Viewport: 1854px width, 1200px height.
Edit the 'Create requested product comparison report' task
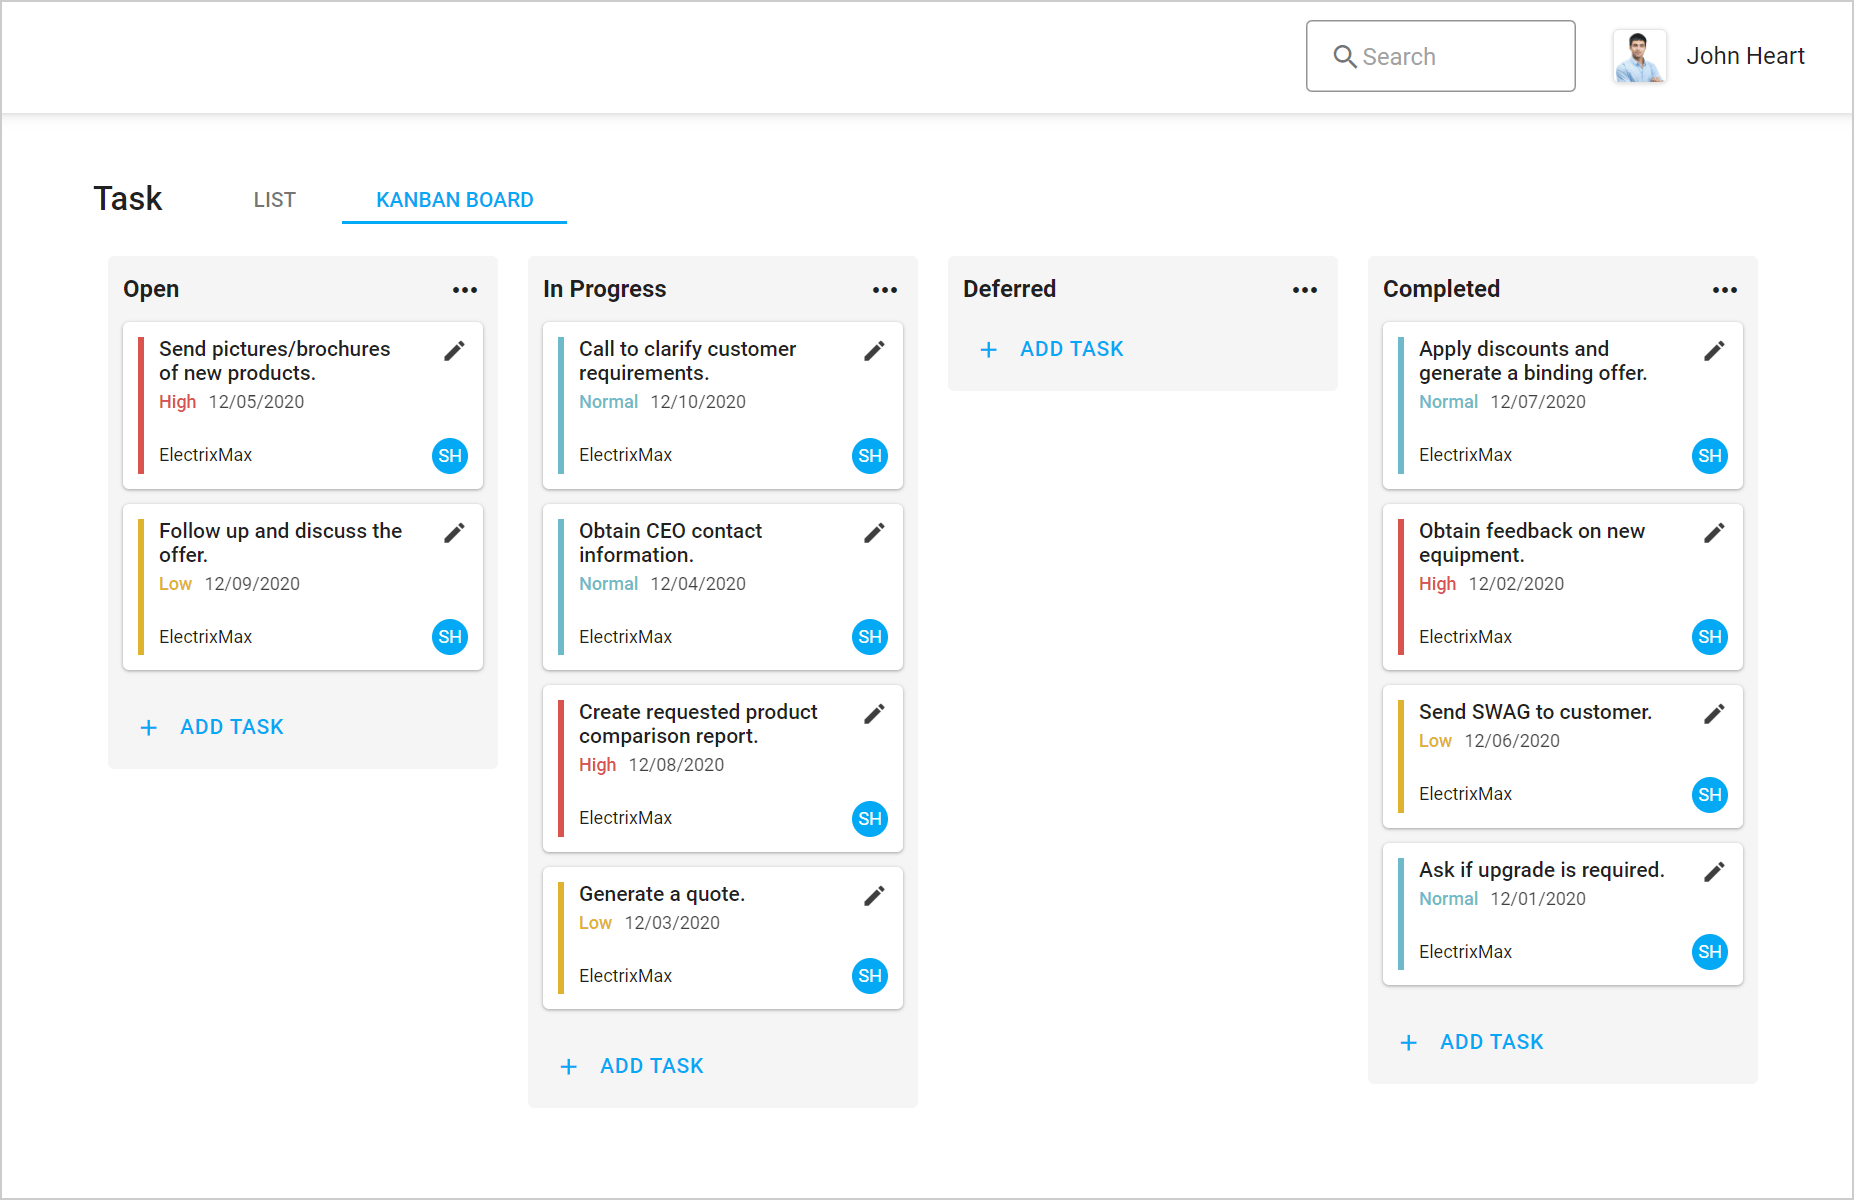point(874,713)
